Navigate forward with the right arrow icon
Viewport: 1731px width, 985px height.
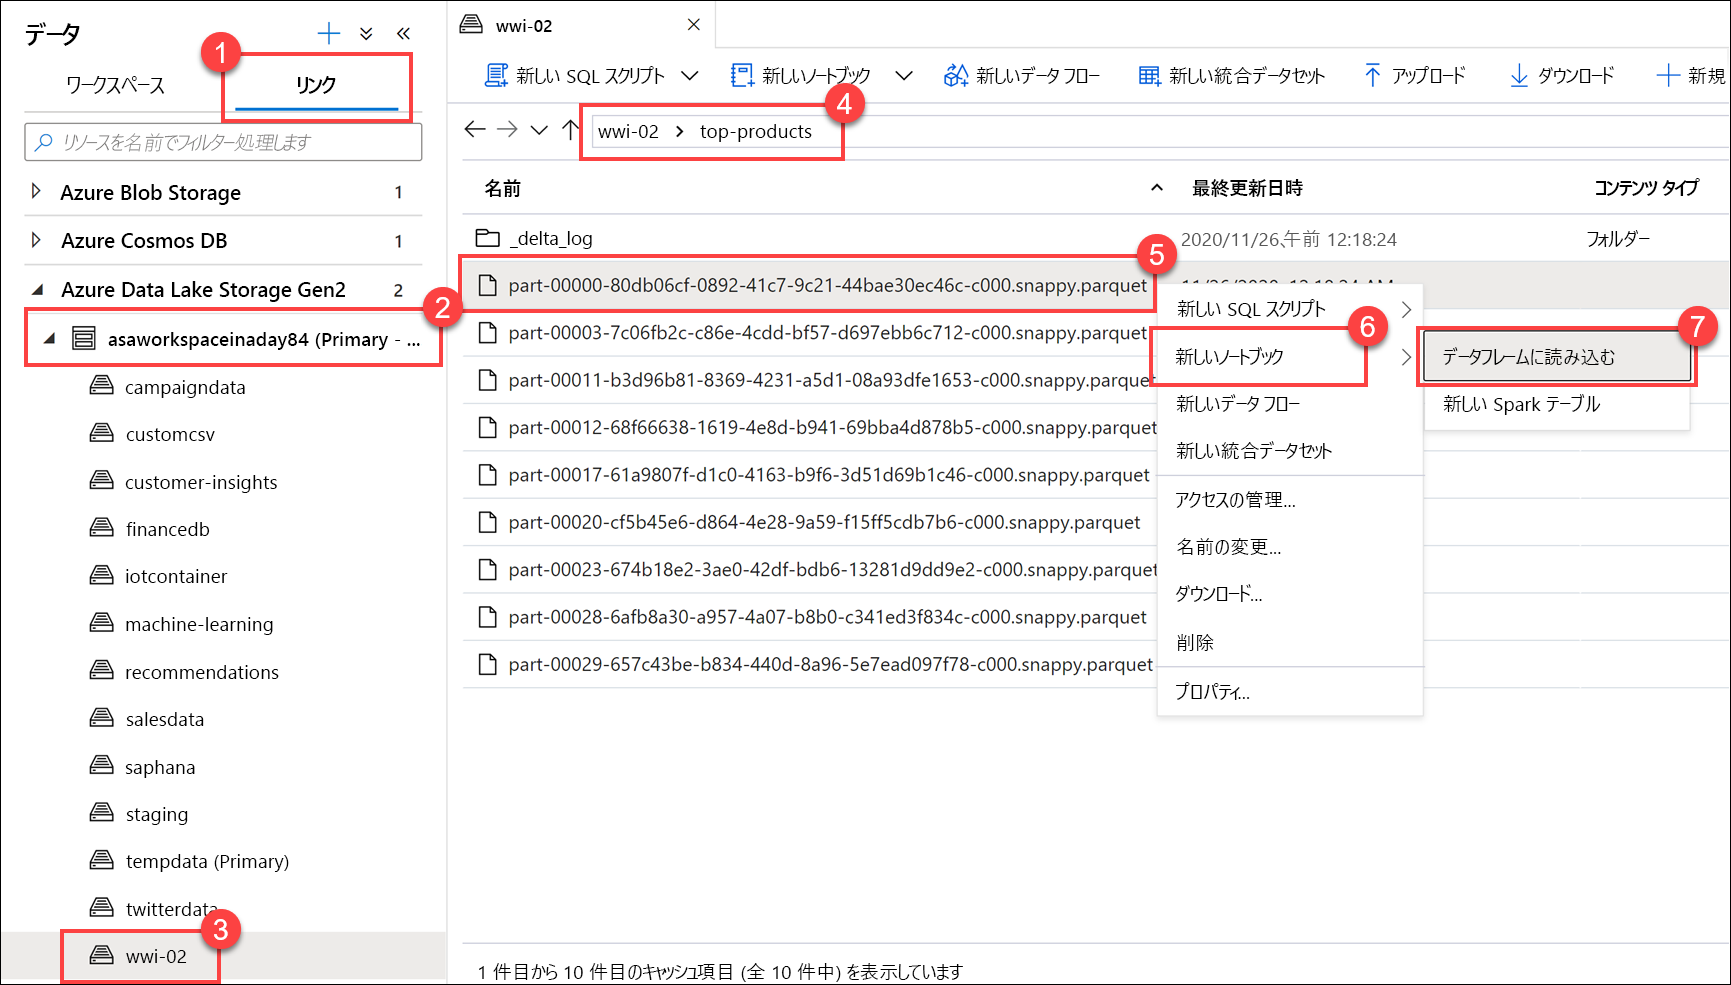point(507,129)
